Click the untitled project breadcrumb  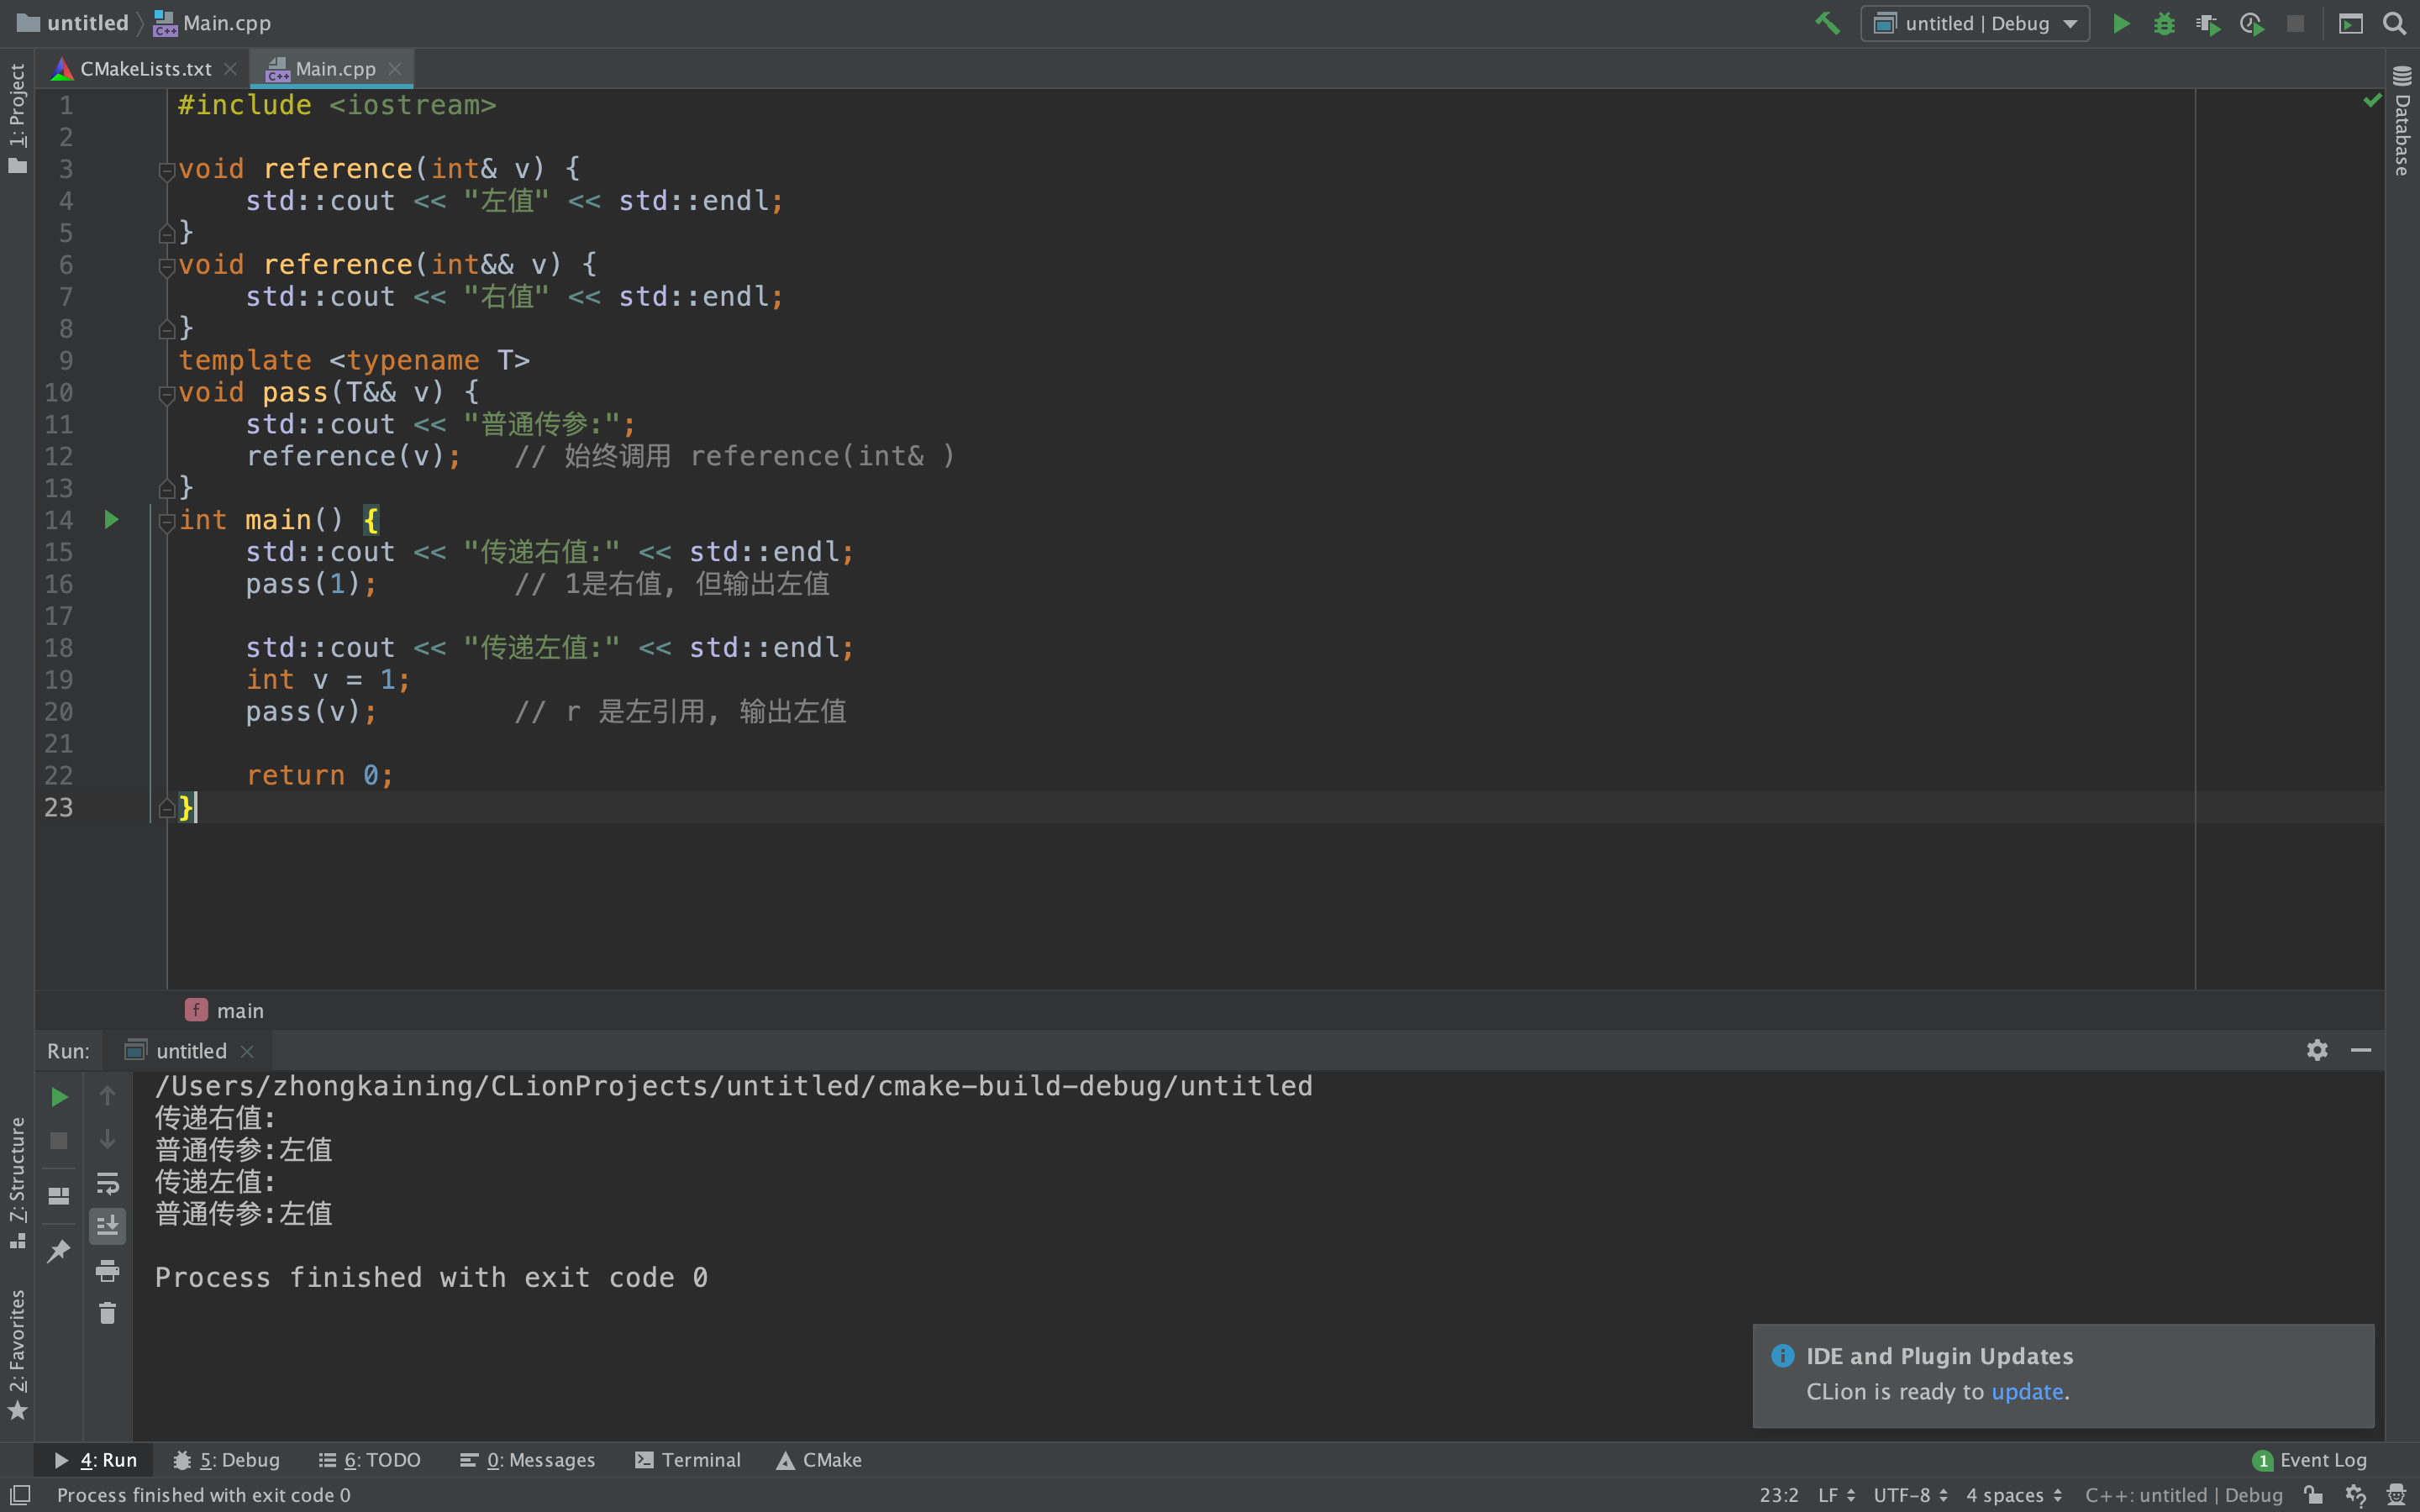coord(73,23)
